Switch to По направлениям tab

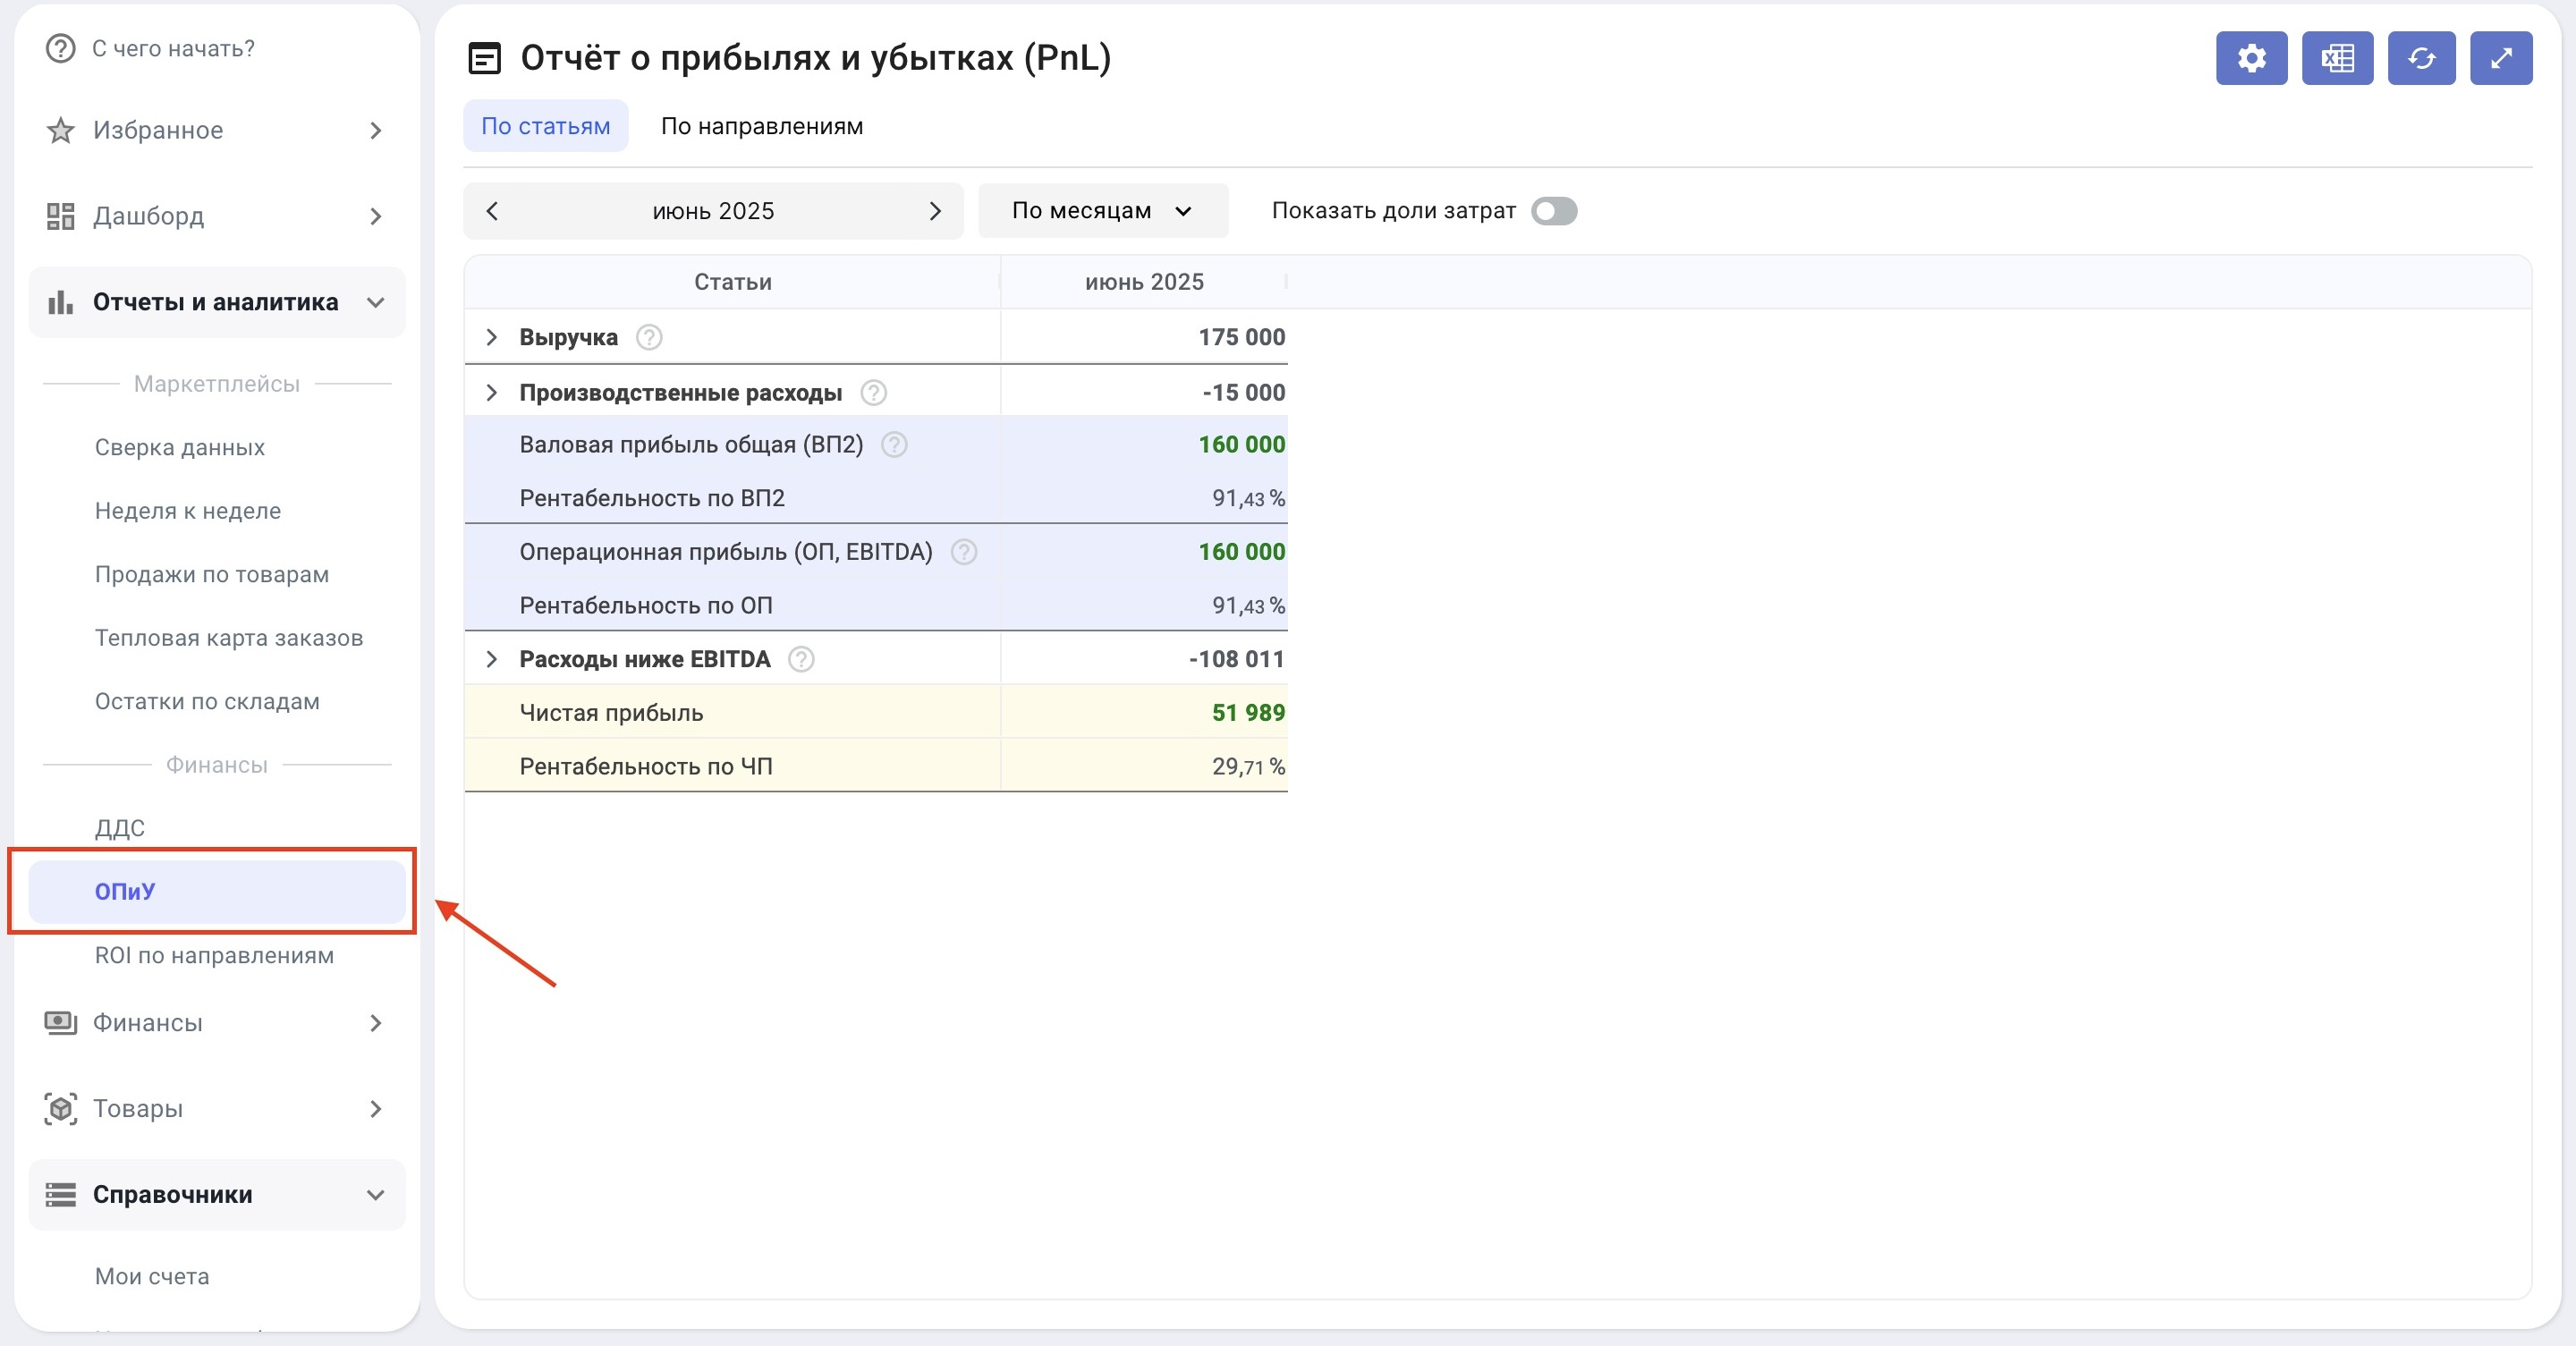click(x=761, y=126)
